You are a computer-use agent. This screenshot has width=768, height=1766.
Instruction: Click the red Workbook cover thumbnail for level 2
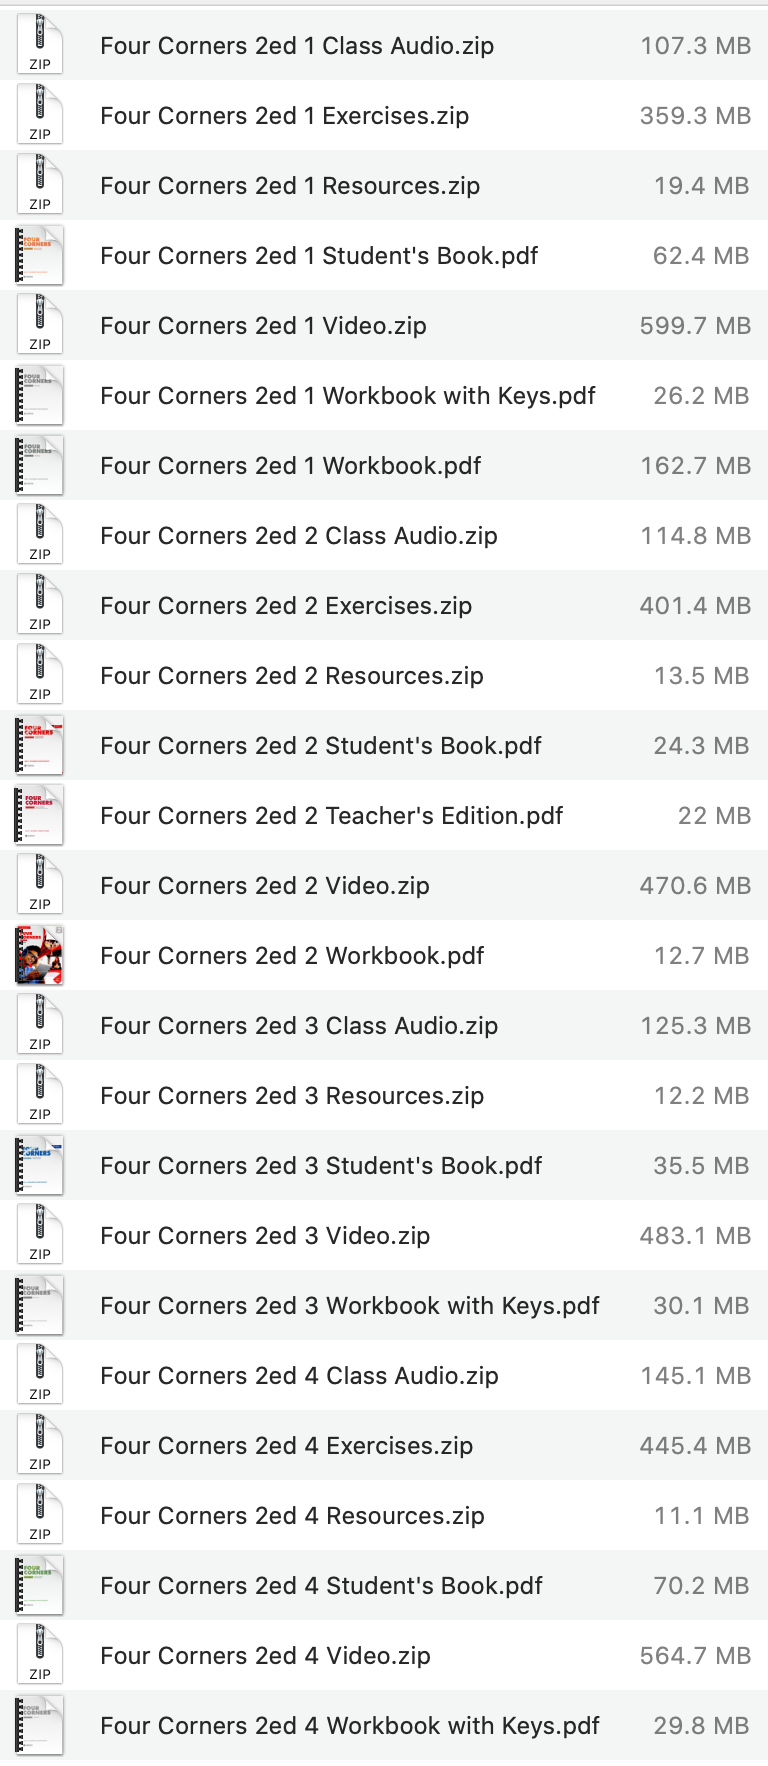point(38,955)
